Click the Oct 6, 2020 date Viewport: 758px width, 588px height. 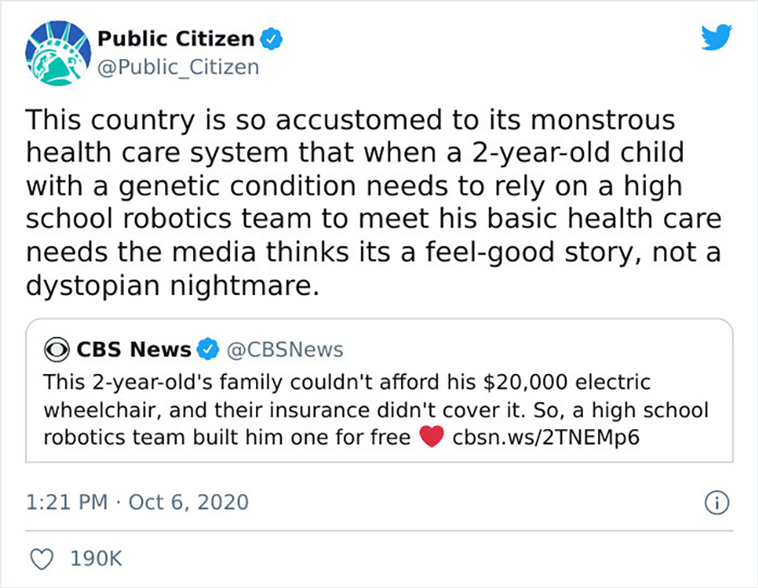189,502
